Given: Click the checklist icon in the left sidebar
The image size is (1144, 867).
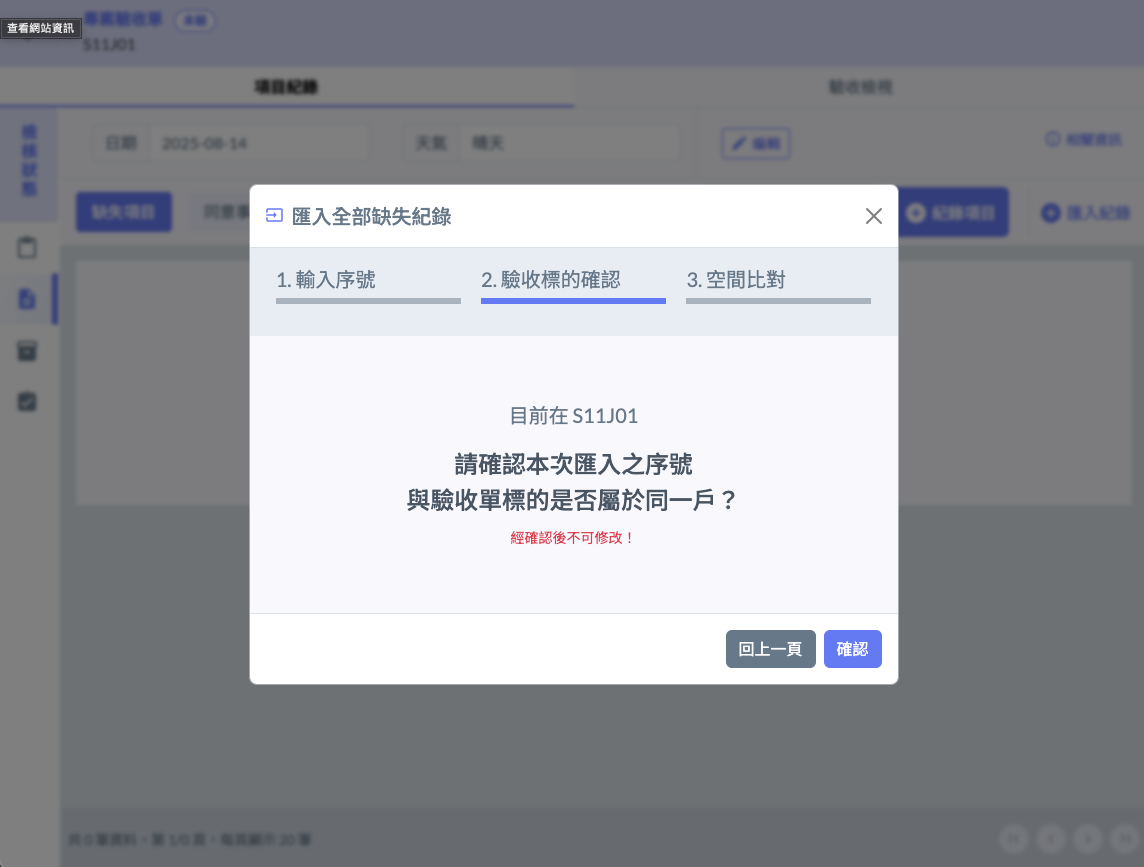Looking at the screenshot, I should click(28, 401).
